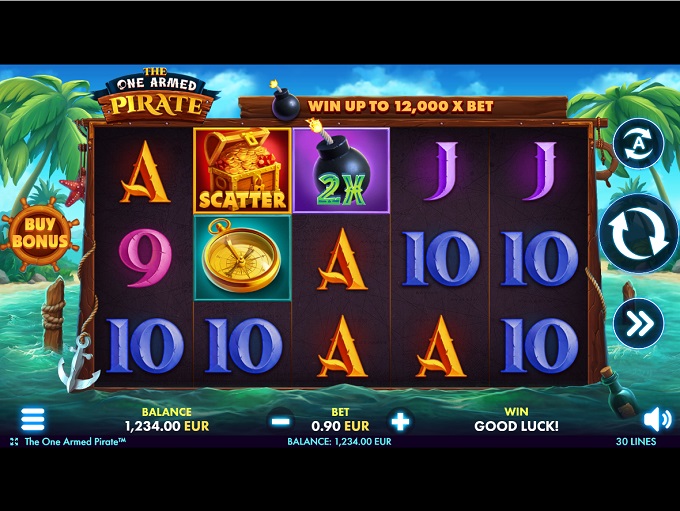Click the treasure chest Scatter symbol
The height and width of the screenshot is (511, 680).
pyautogui.click(x=242, y=170)
